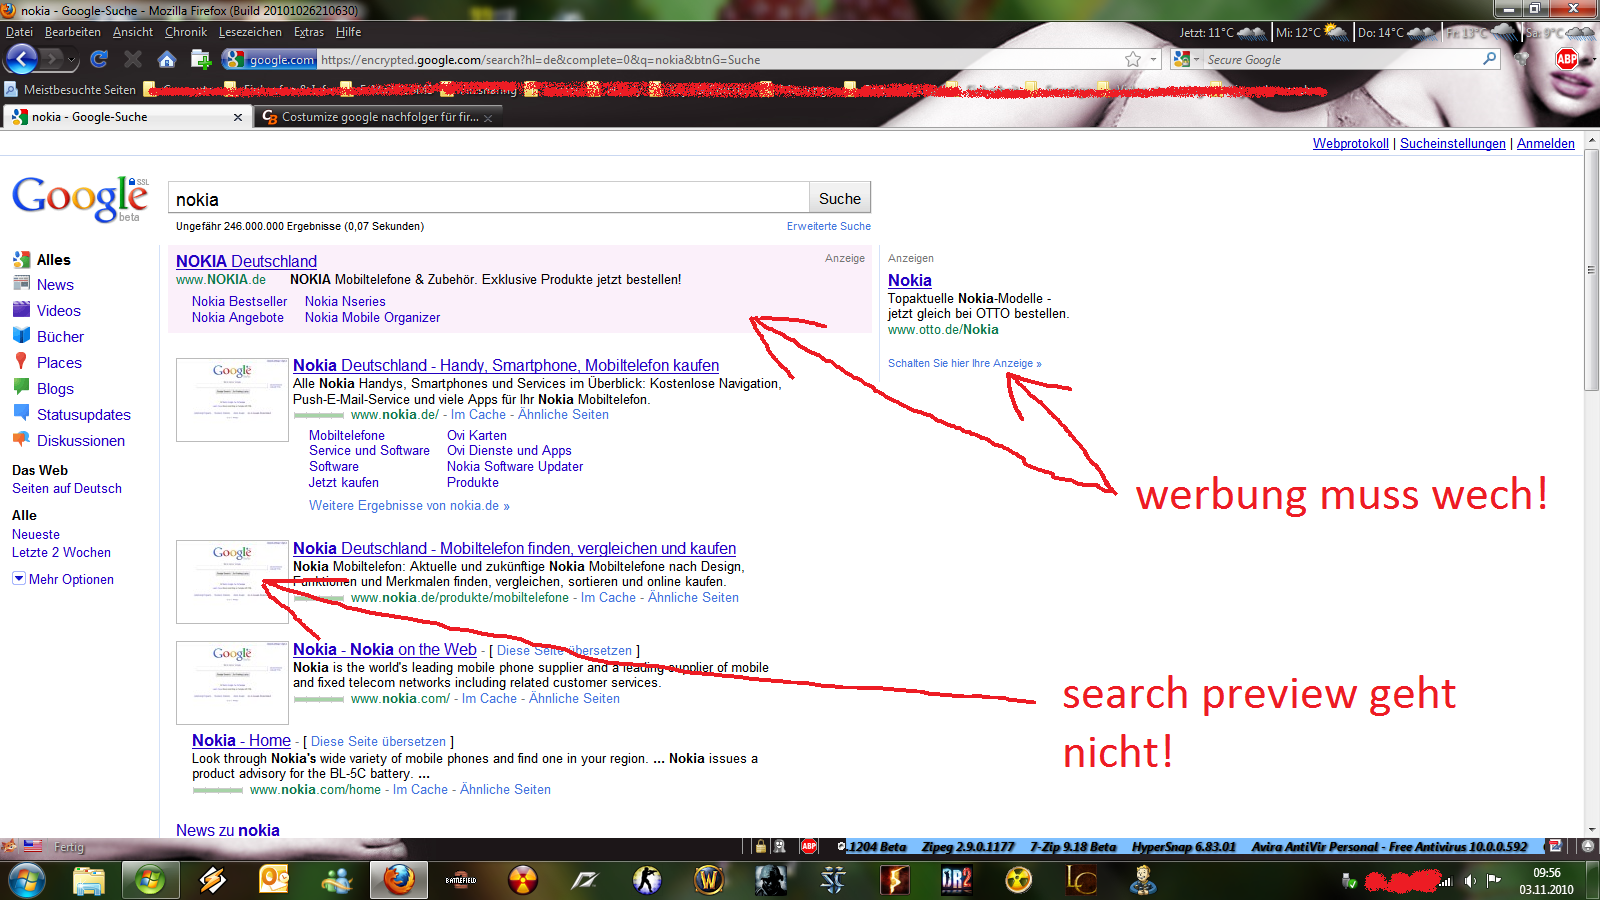The width and height of the screenshot is (1600, 900).
Task: Open the Datei menu
Action: pyautogui.click(x=19, y=32)
